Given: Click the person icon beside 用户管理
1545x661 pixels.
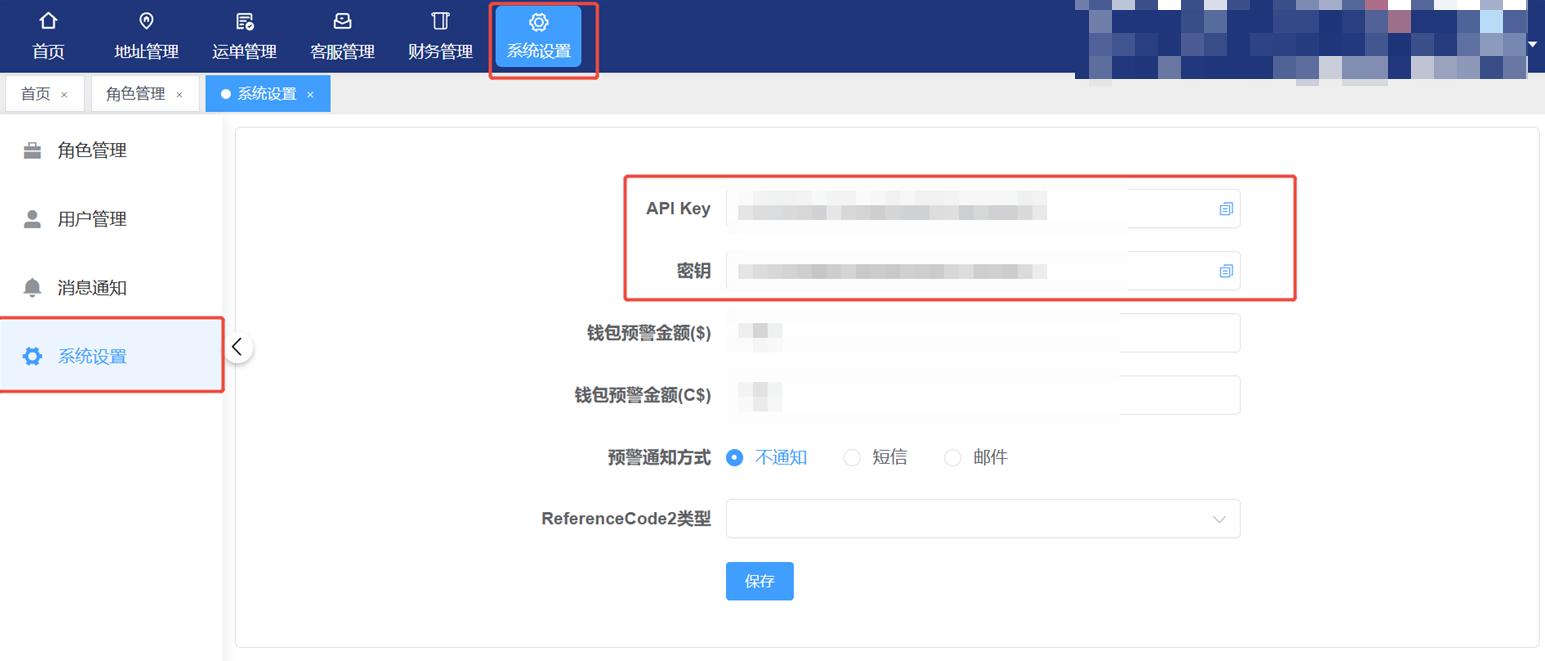Looking at the screenshot, I should (32, 219).
